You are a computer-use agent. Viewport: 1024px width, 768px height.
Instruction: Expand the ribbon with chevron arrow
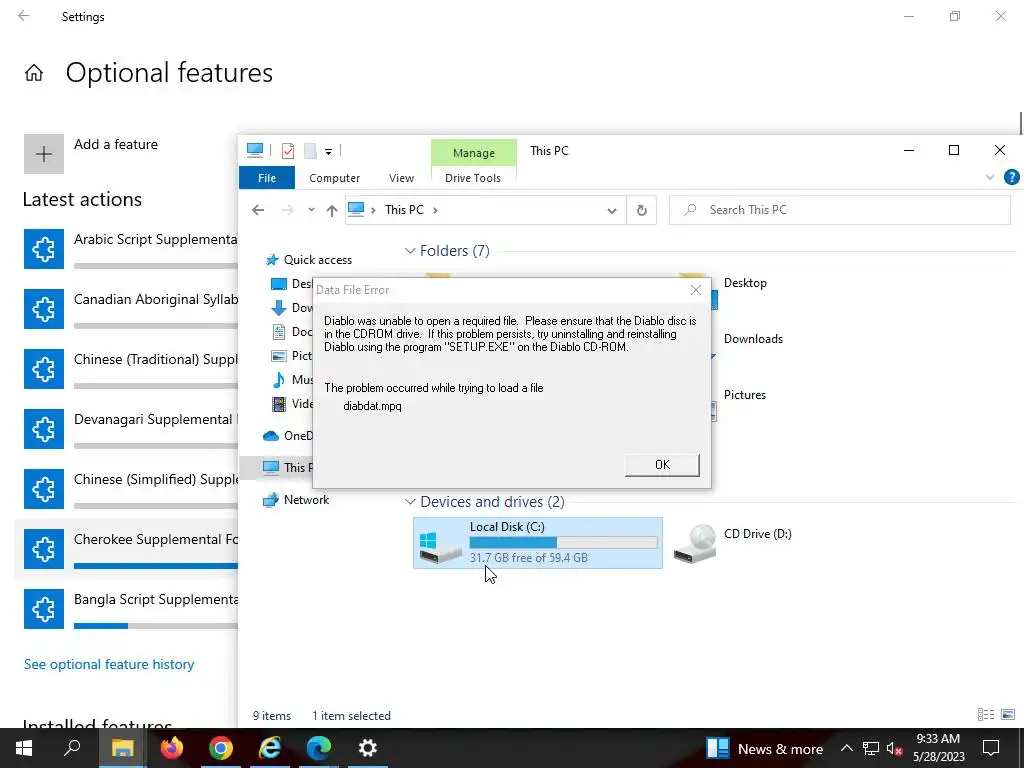[x=989, y=177]
